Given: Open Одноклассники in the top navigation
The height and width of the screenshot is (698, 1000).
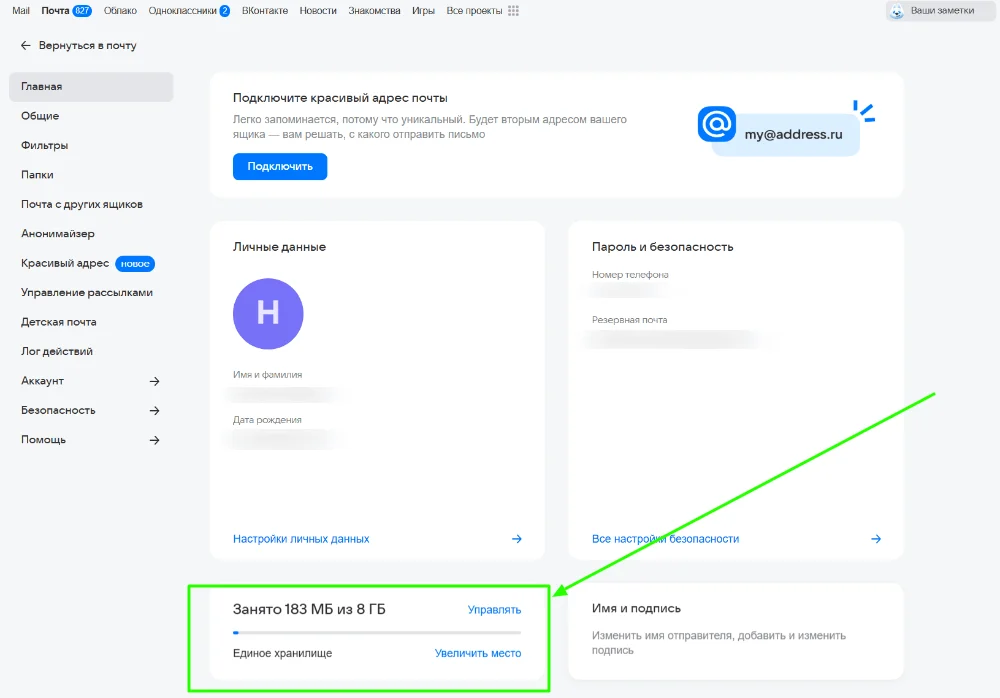Looking at the screenshot, I should 182,11.
